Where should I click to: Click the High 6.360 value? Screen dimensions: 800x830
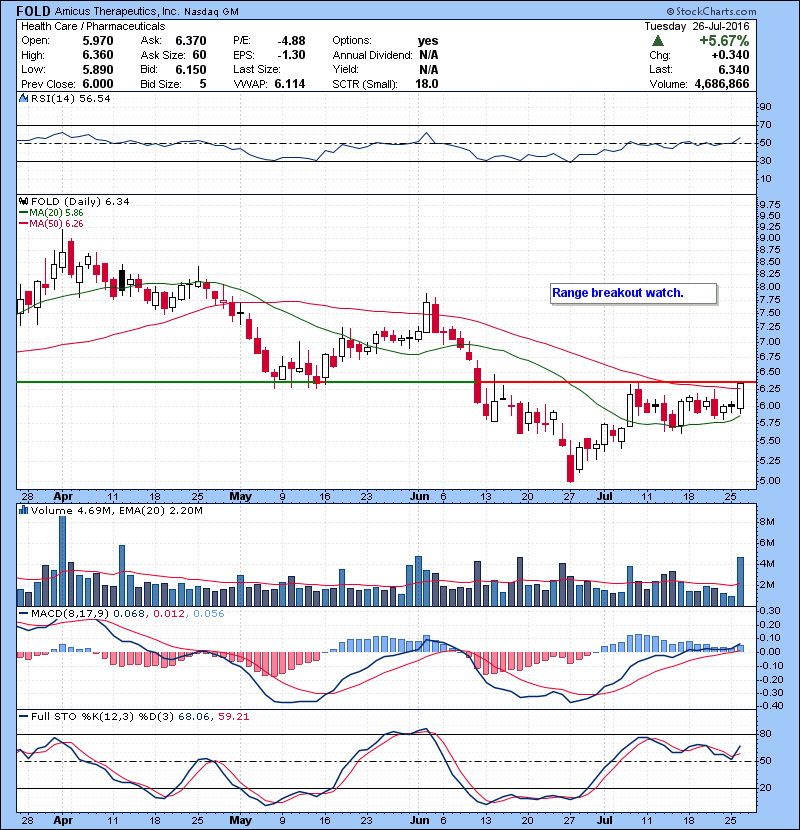[98, 55]
